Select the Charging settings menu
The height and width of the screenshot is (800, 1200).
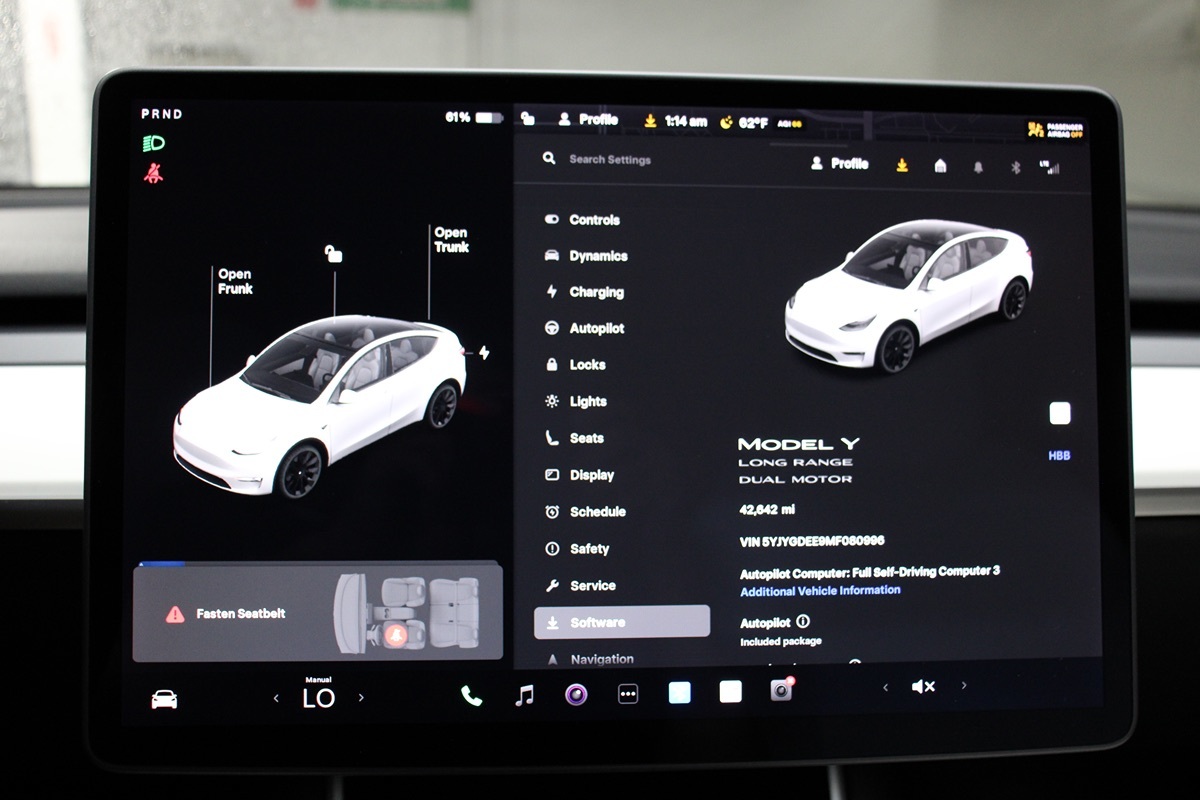coord(596,292)
